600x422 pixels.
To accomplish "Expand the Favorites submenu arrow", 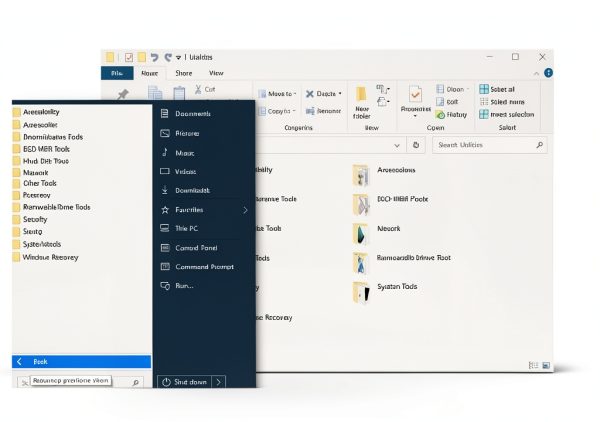I will tap(245, 210).
